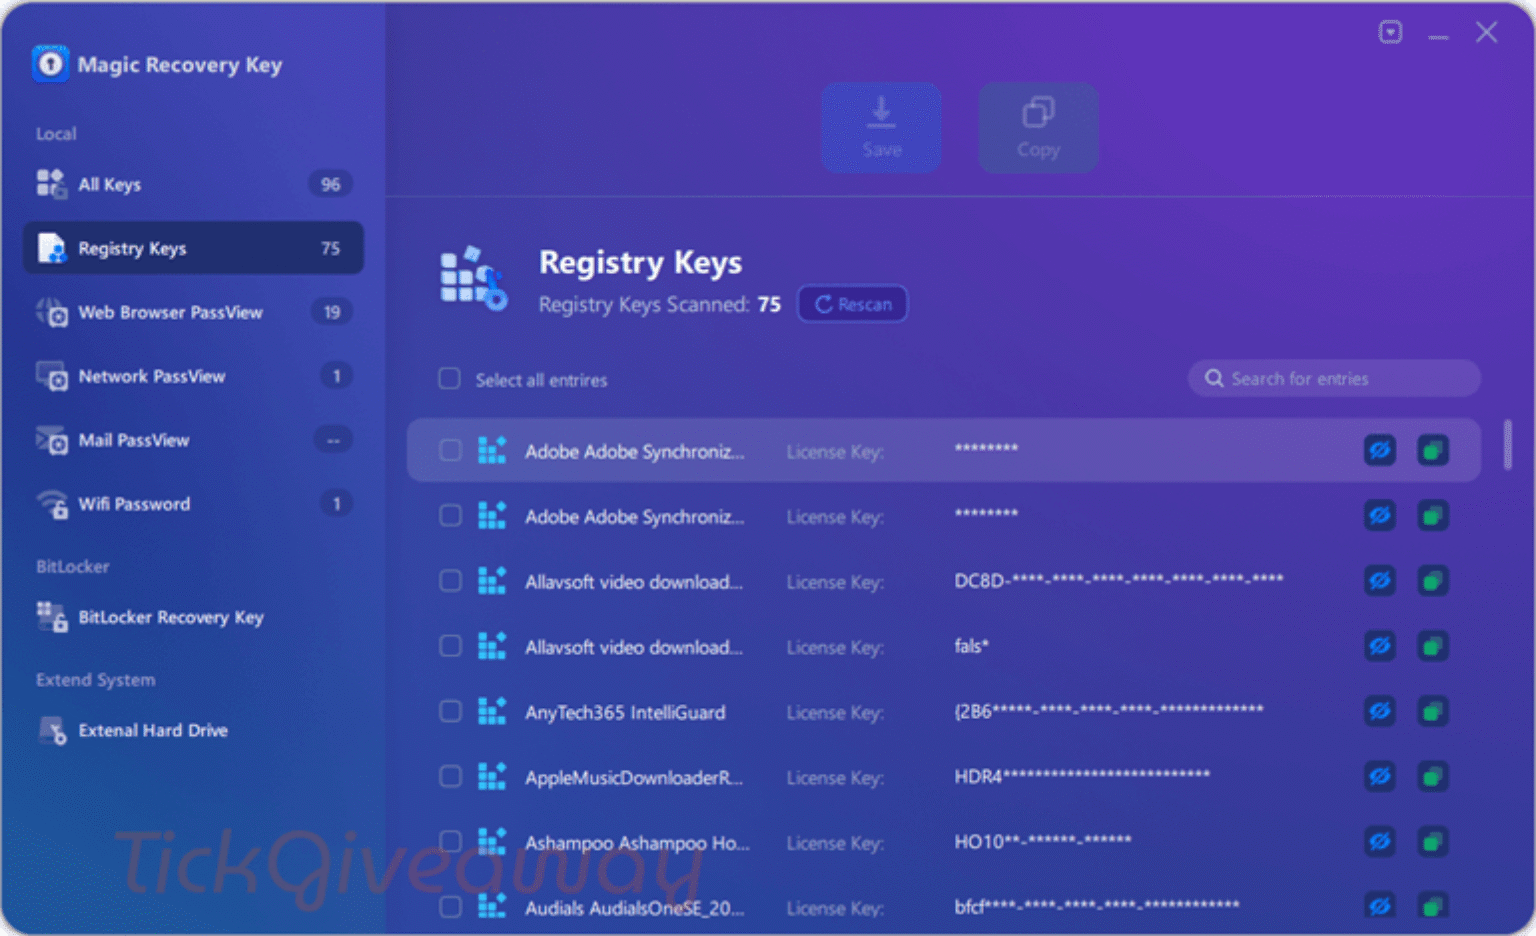The image size is (1536, 936).
Task: Open the title bar dropdown menu icon
Action: coord(1390,32)
